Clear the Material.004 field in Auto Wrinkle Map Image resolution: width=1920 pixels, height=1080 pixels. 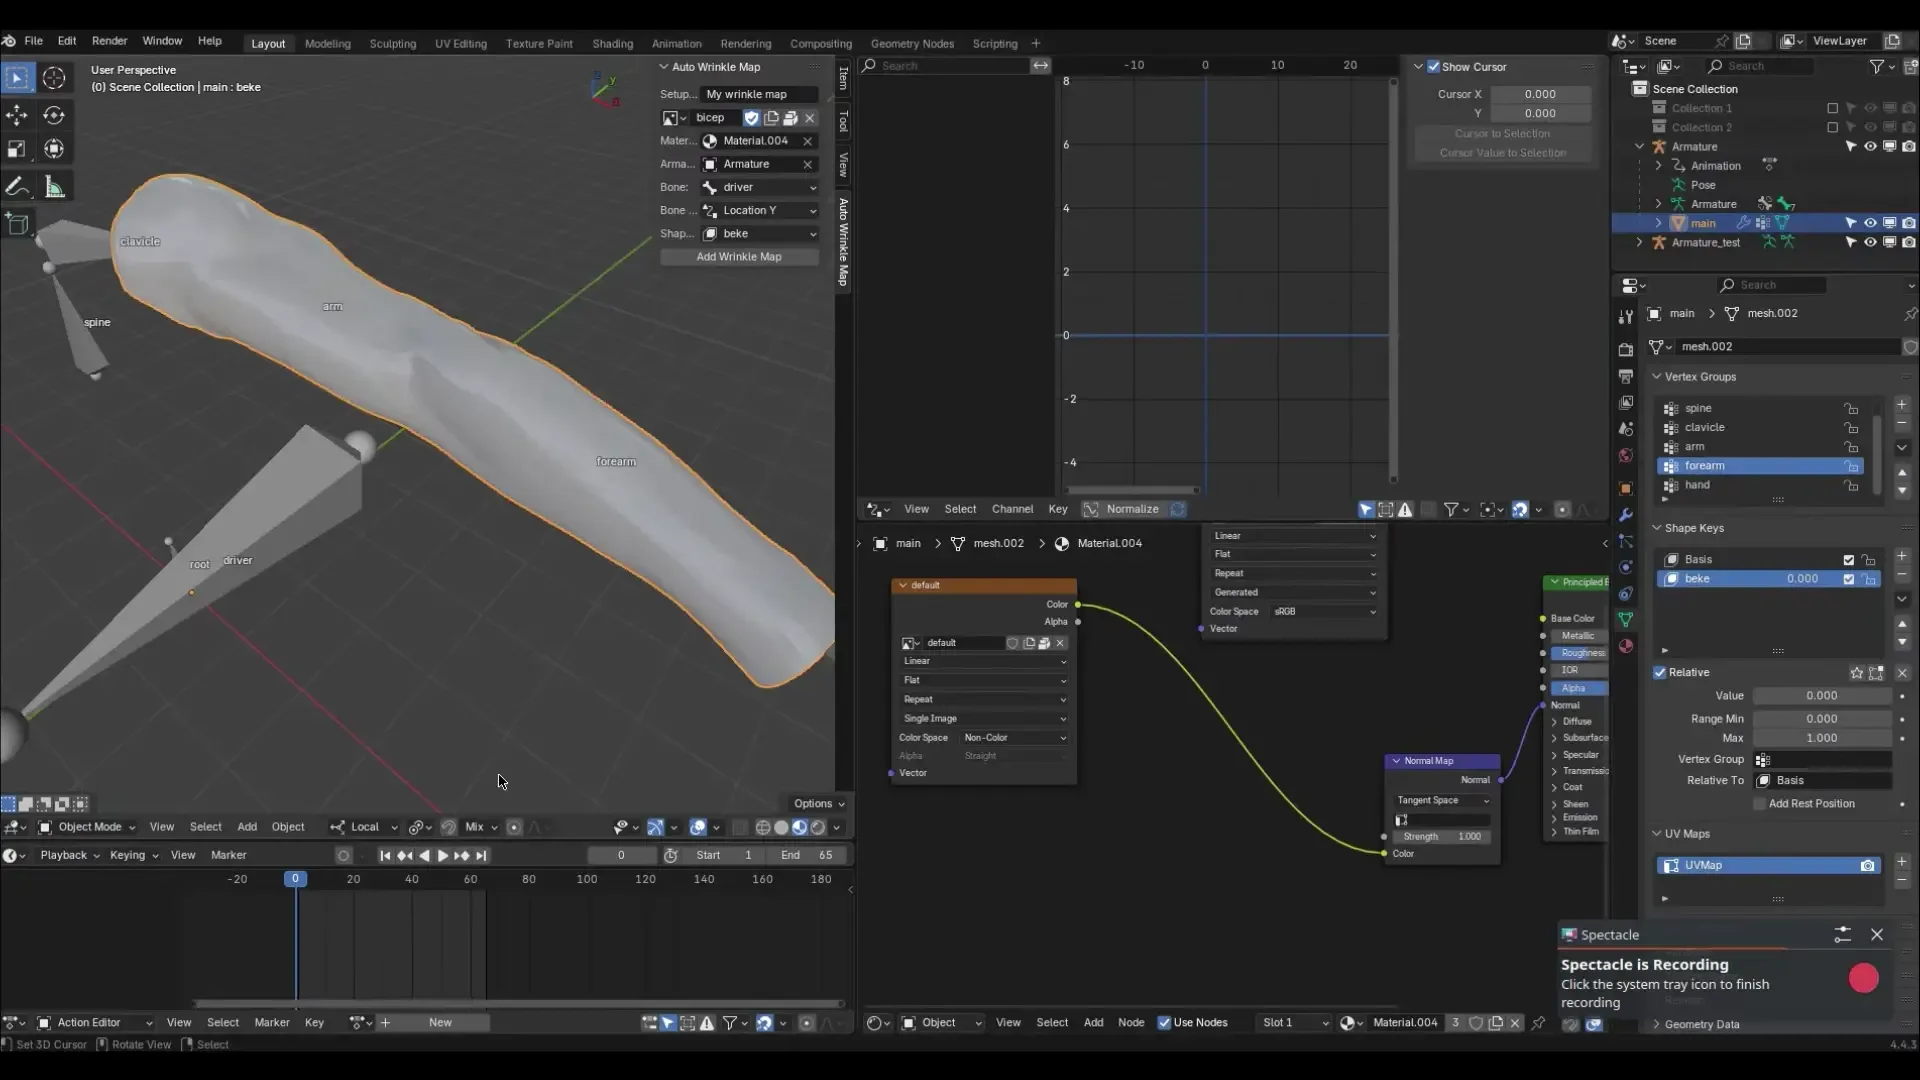click(807, 141)
